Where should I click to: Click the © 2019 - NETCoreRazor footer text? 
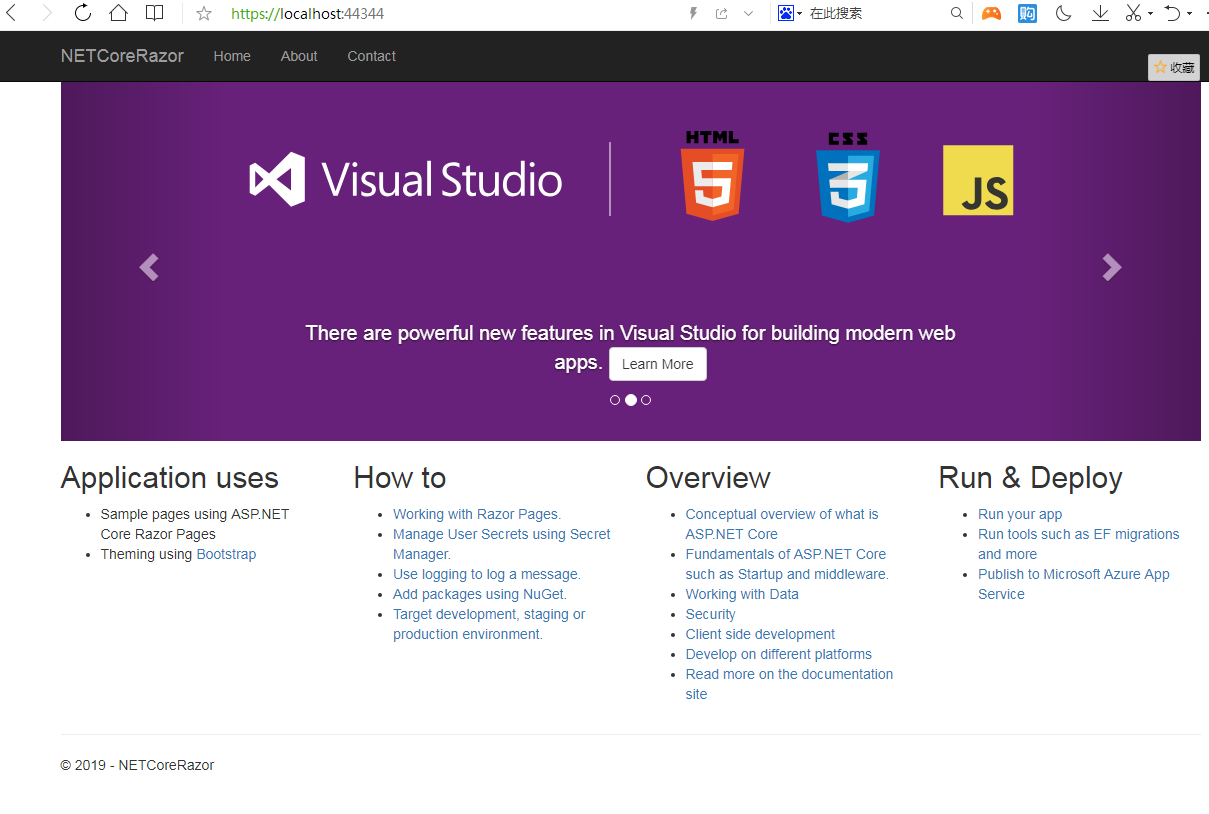(137, 765)
